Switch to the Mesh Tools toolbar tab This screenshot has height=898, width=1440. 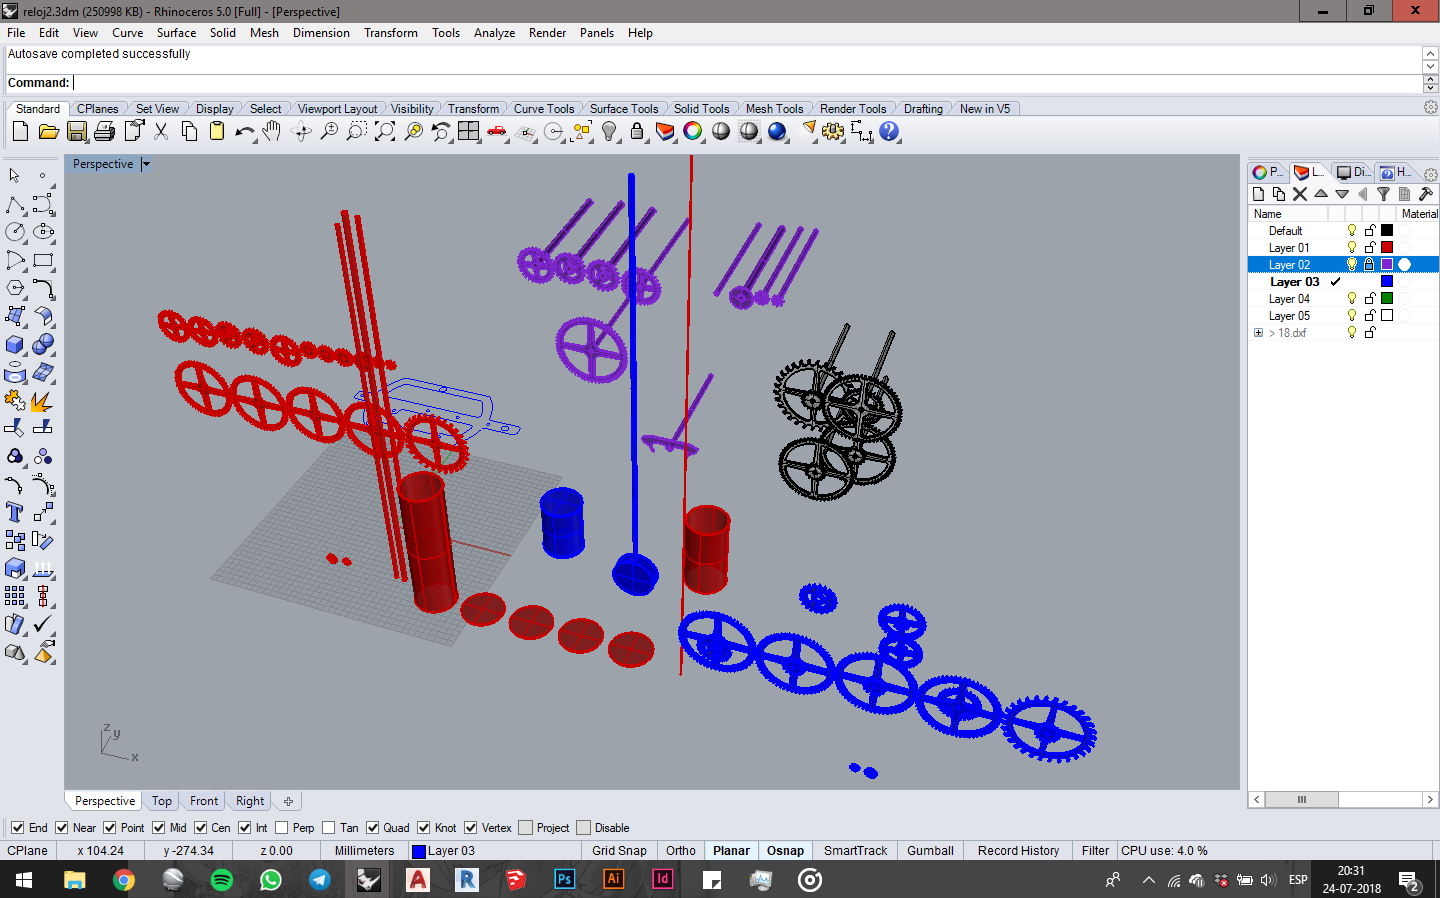pos(774,109)
